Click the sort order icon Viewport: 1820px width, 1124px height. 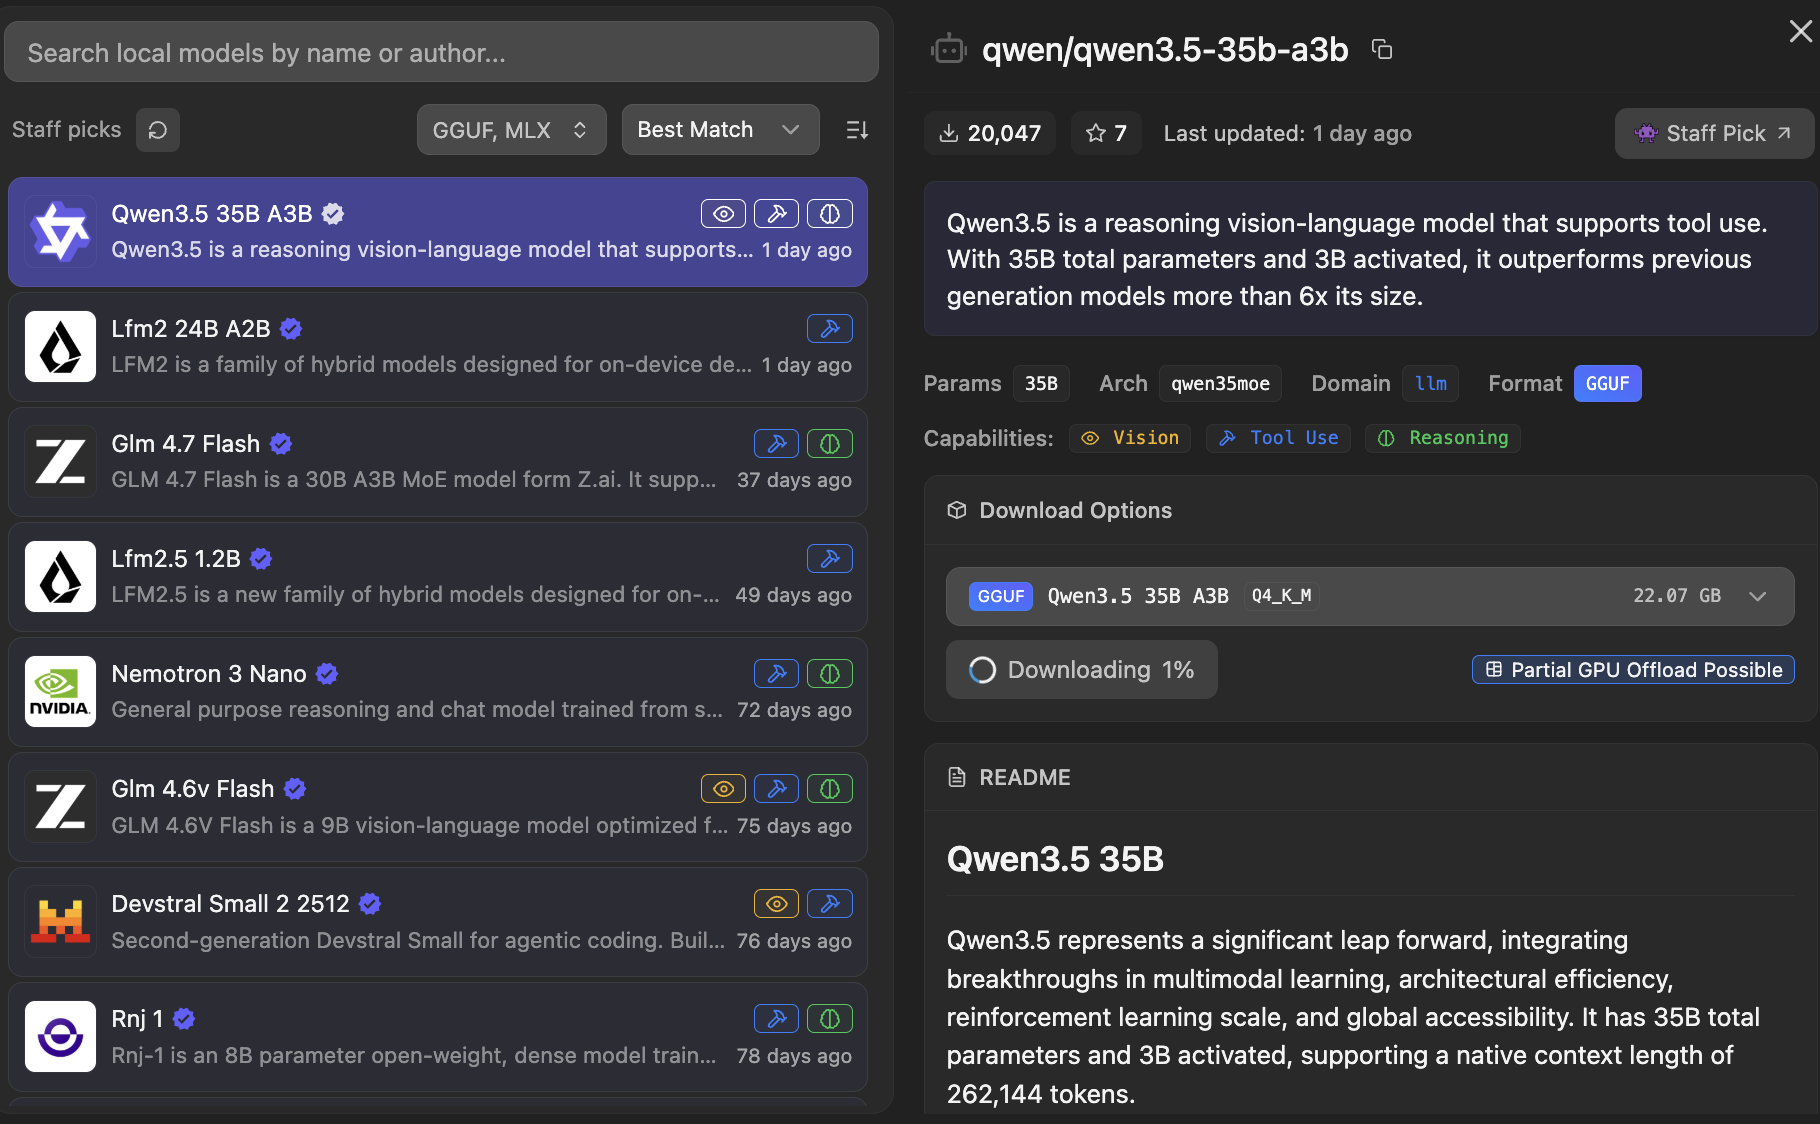857,130
